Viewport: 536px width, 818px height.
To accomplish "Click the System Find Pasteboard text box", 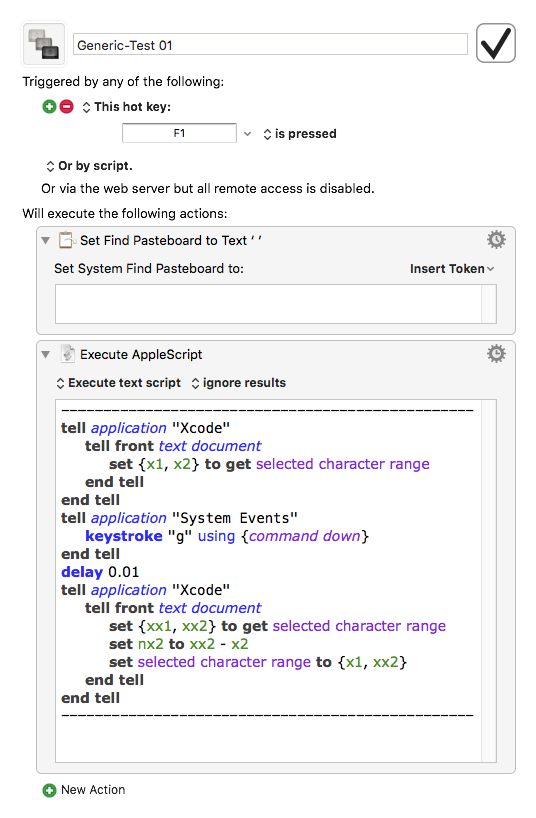I will click(x=276, y=304).
